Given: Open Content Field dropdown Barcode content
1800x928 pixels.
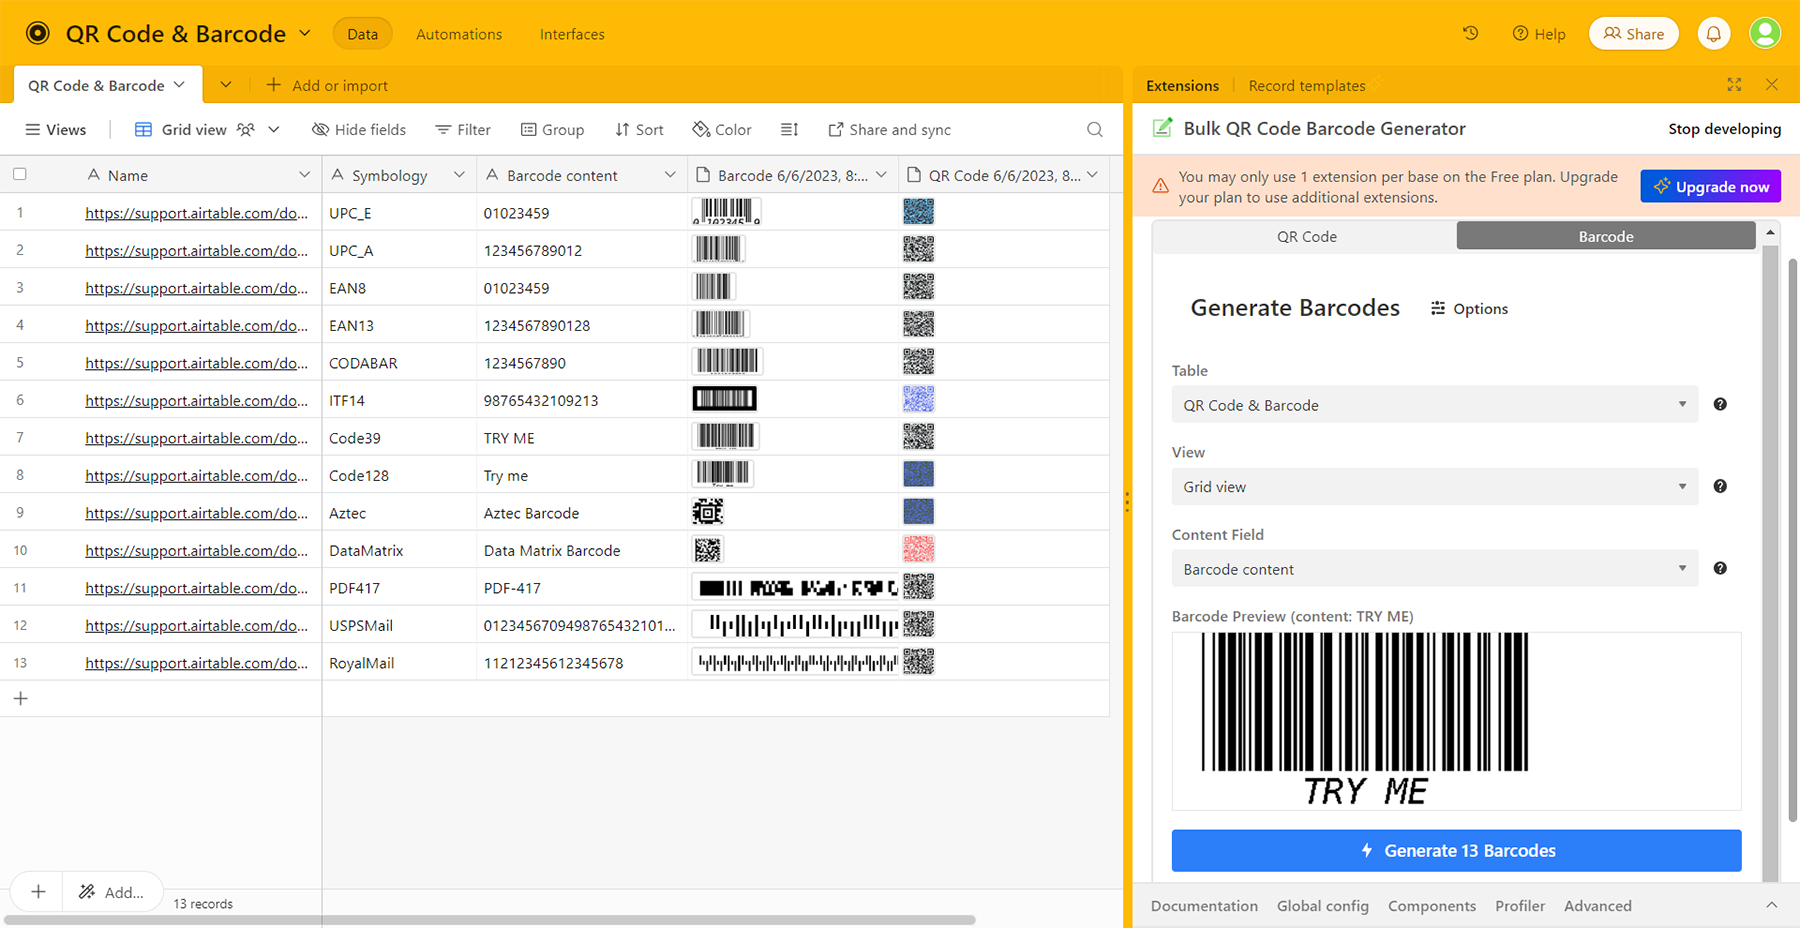Looking at the screenshot, I should coord(1435,569).
